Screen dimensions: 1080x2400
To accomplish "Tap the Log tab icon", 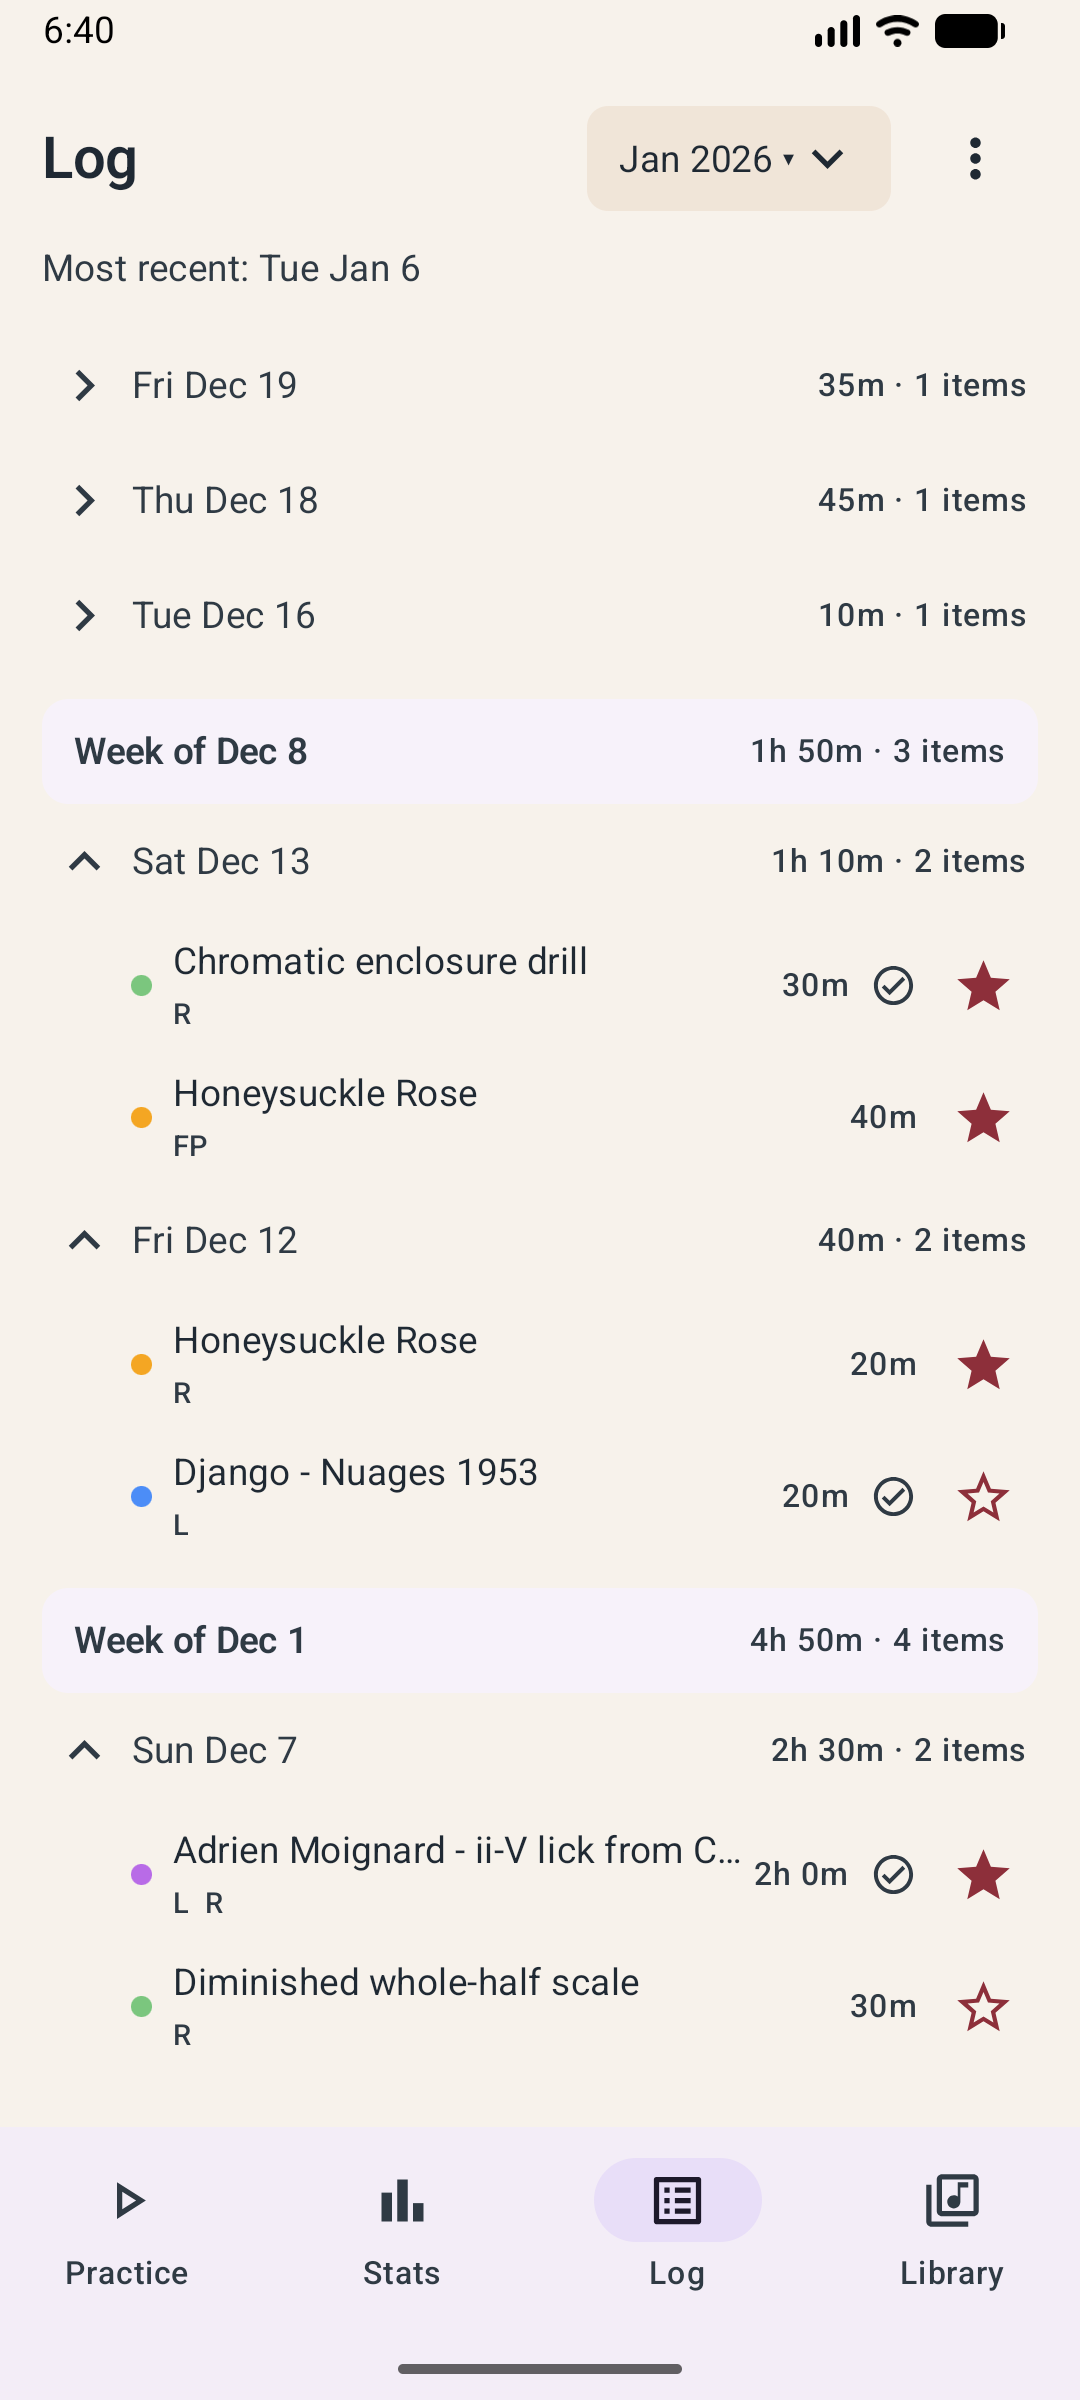I will (x=677, y=2202).
